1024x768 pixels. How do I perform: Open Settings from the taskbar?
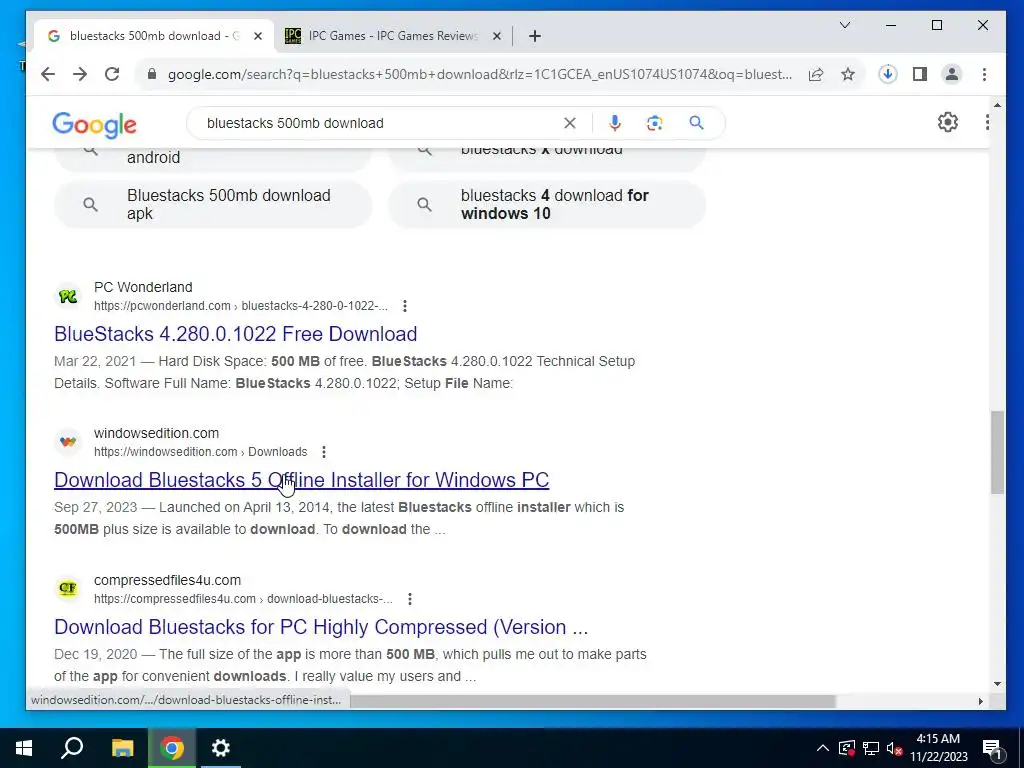[x=221, y=748]
